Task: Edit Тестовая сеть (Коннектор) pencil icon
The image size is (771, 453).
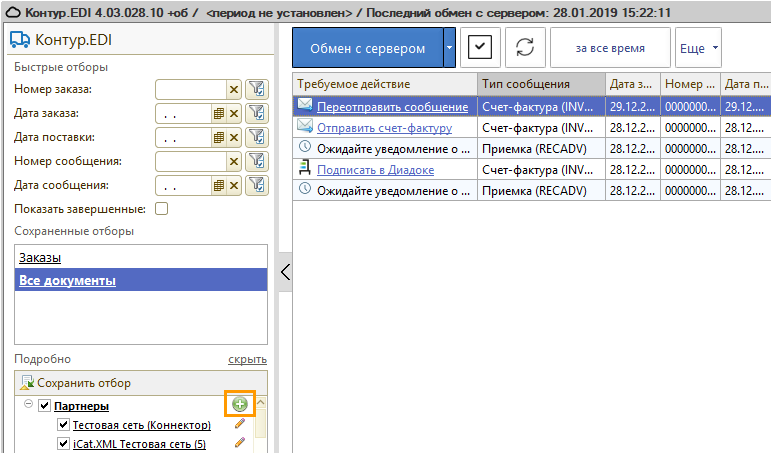Action: tap(240, 423)
